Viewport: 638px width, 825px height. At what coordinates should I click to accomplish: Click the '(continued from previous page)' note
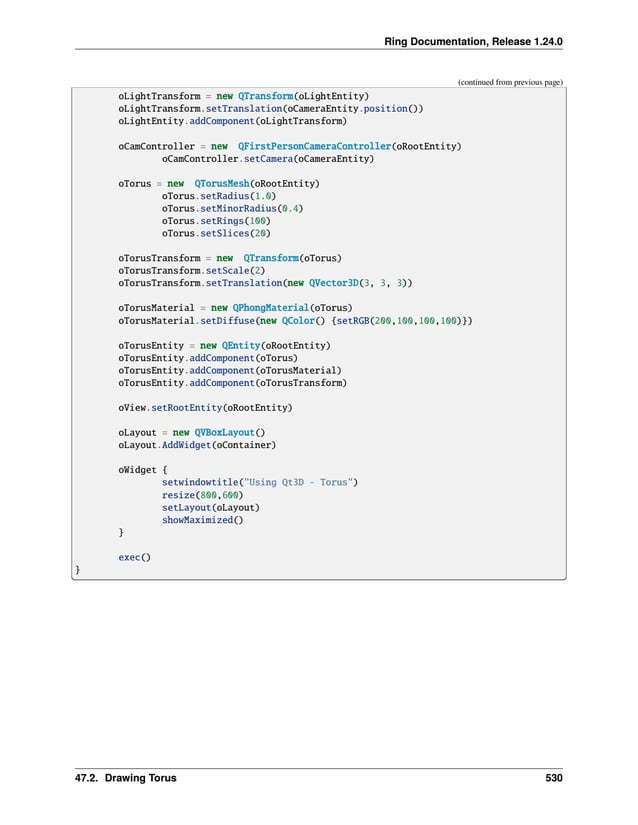click(510, 82)
